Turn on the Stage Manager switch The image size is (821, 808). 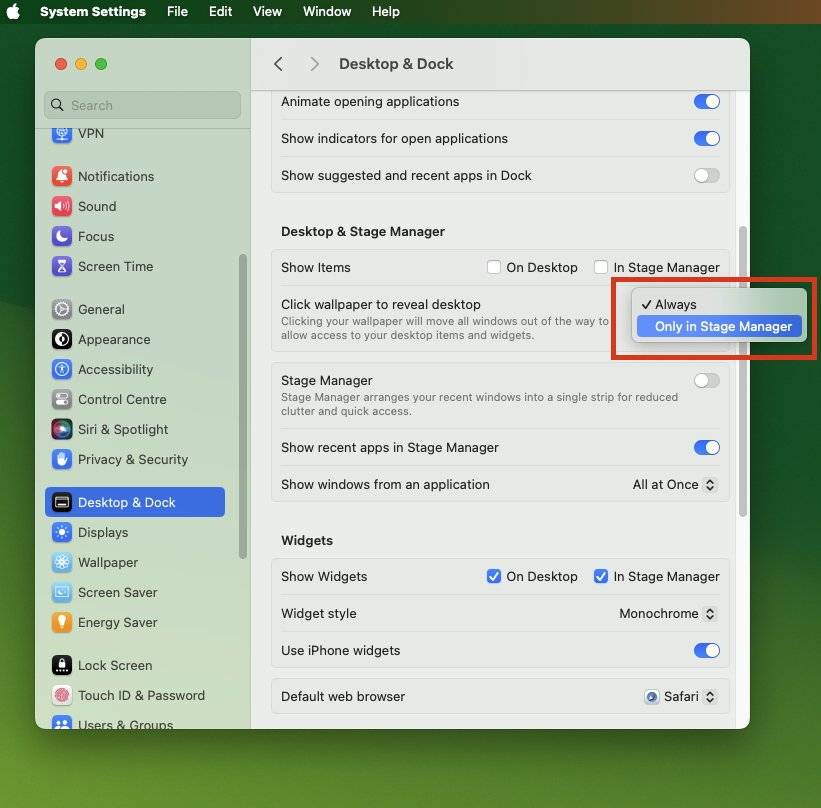tap(706, 381)
